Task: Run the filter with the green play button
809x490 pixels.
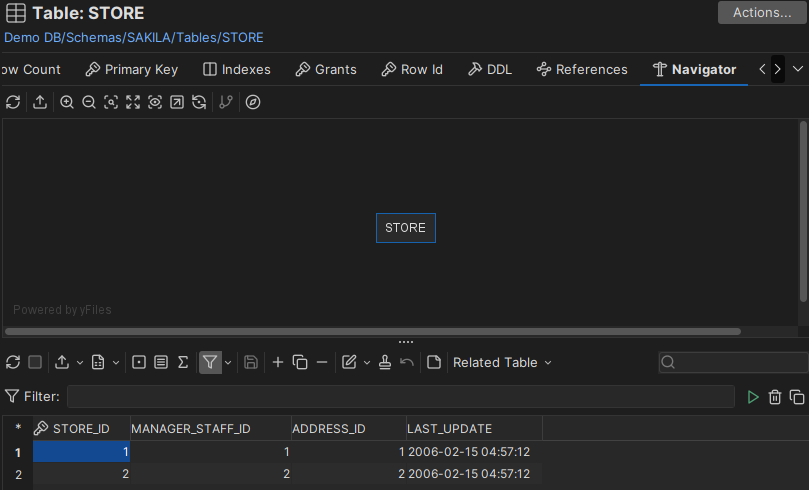Action: point(753,397)
